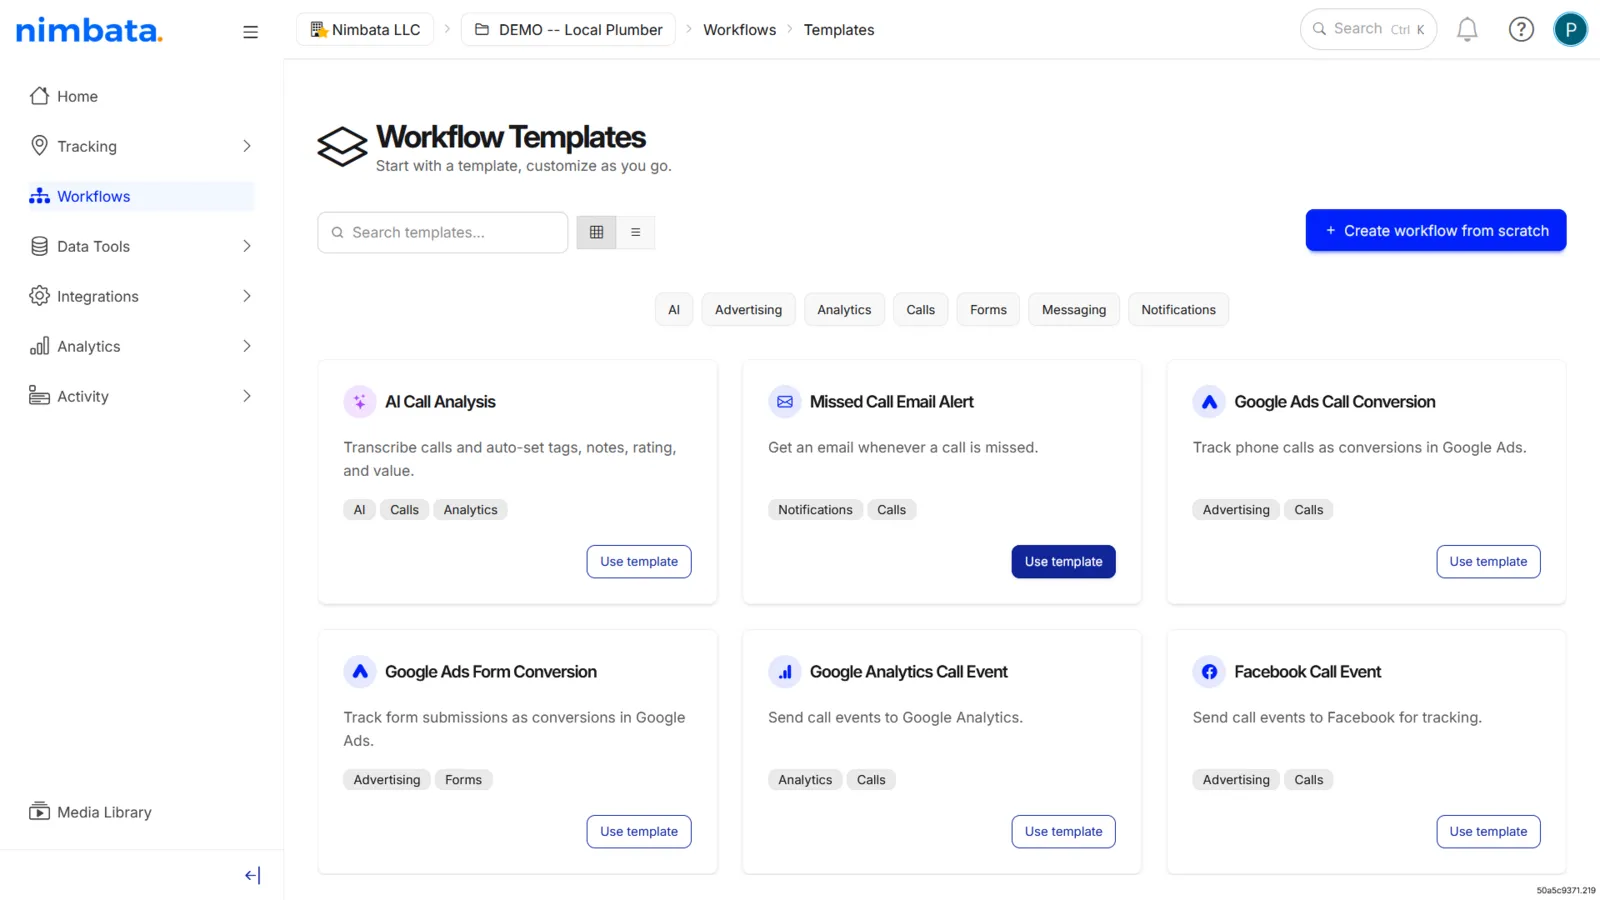Click the DEMO folder icon in breadcrumb
This screenshot has width=1600, height=900.
482,30
